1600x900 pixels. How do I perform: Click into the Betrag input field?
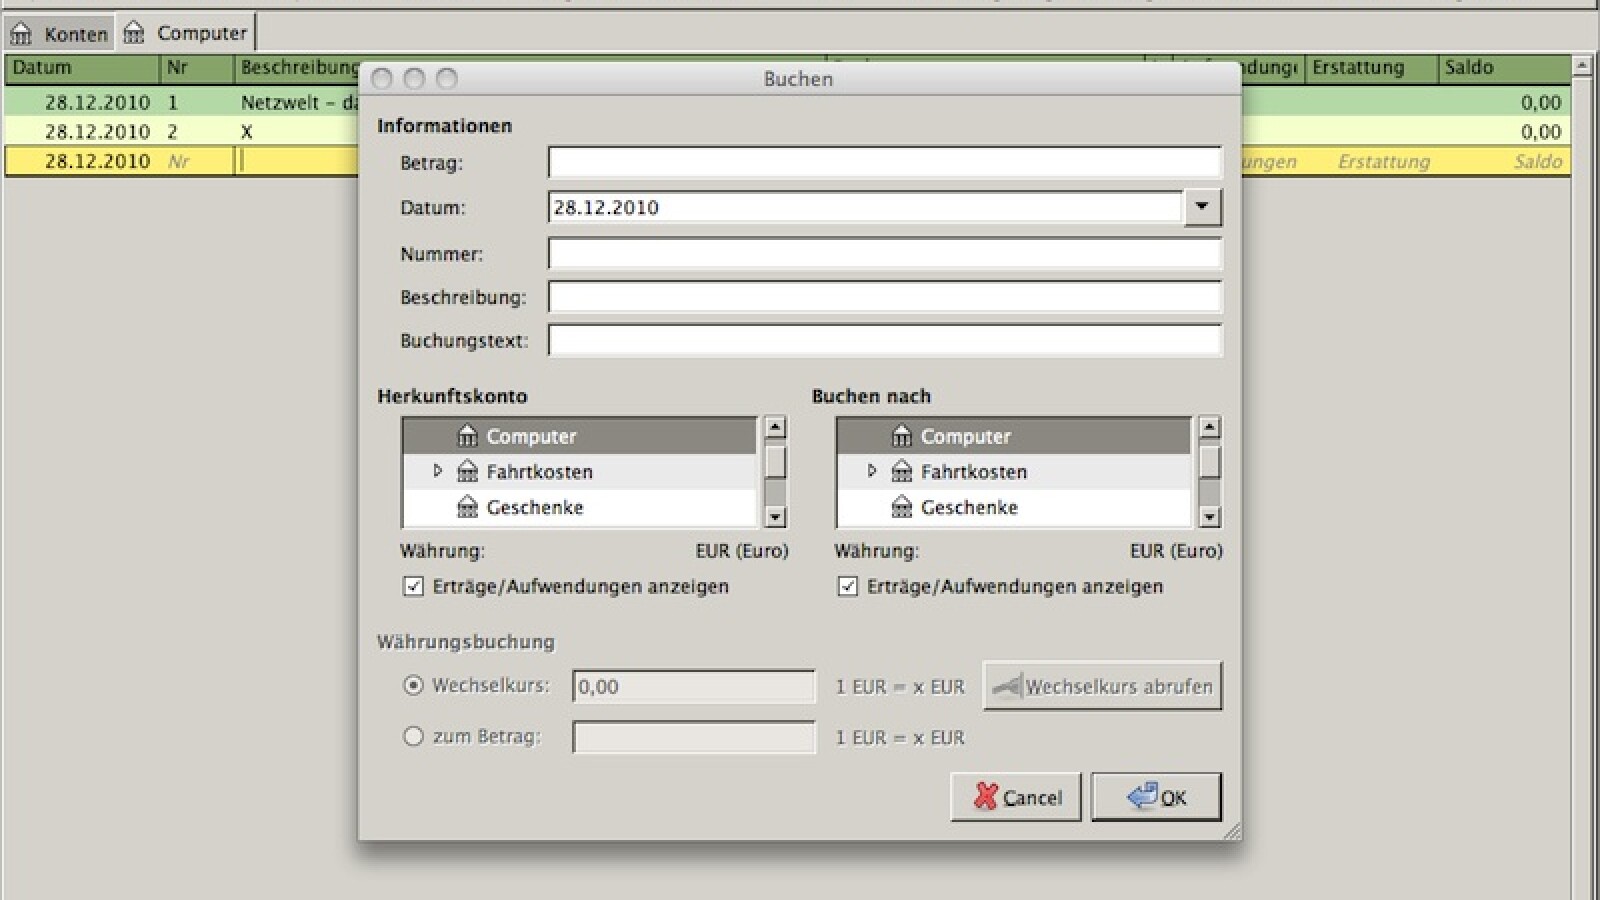pyautogui.click(x=884, y=163)
